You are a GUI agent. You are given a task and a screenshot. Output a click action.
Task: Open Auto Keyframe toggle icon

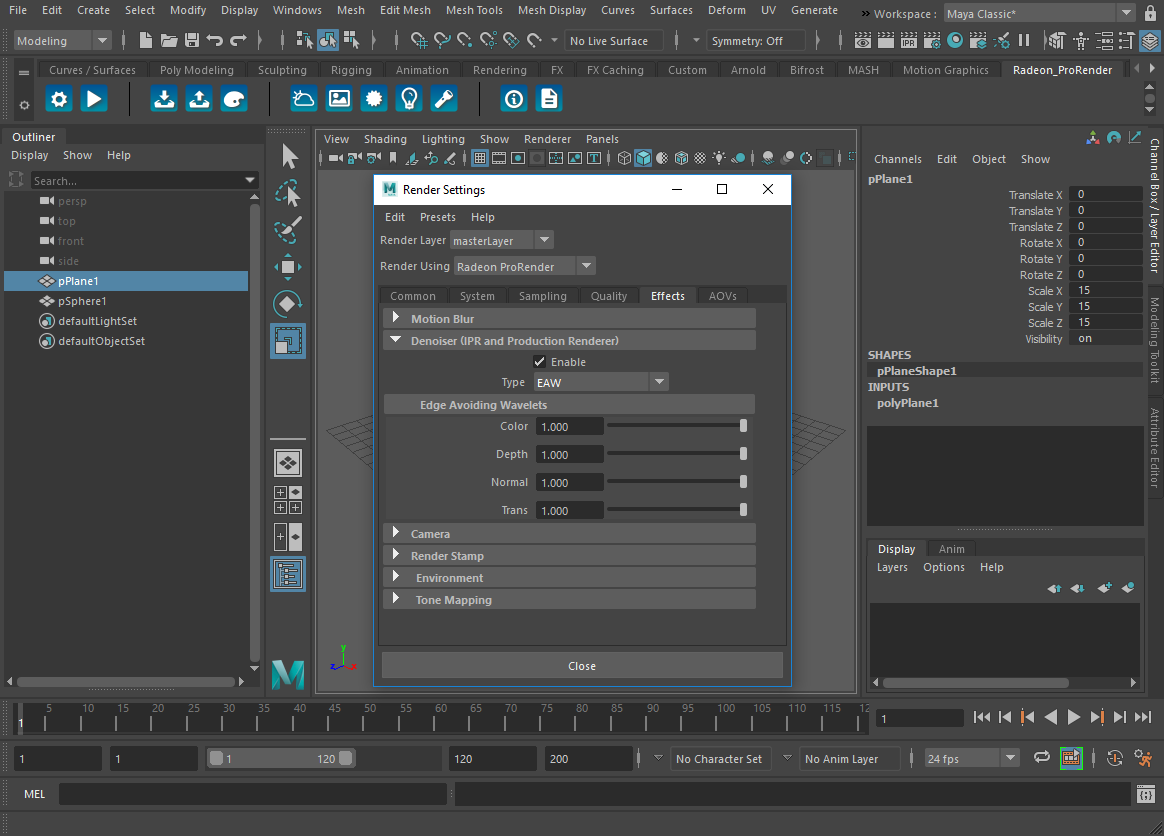point(1115,758)
